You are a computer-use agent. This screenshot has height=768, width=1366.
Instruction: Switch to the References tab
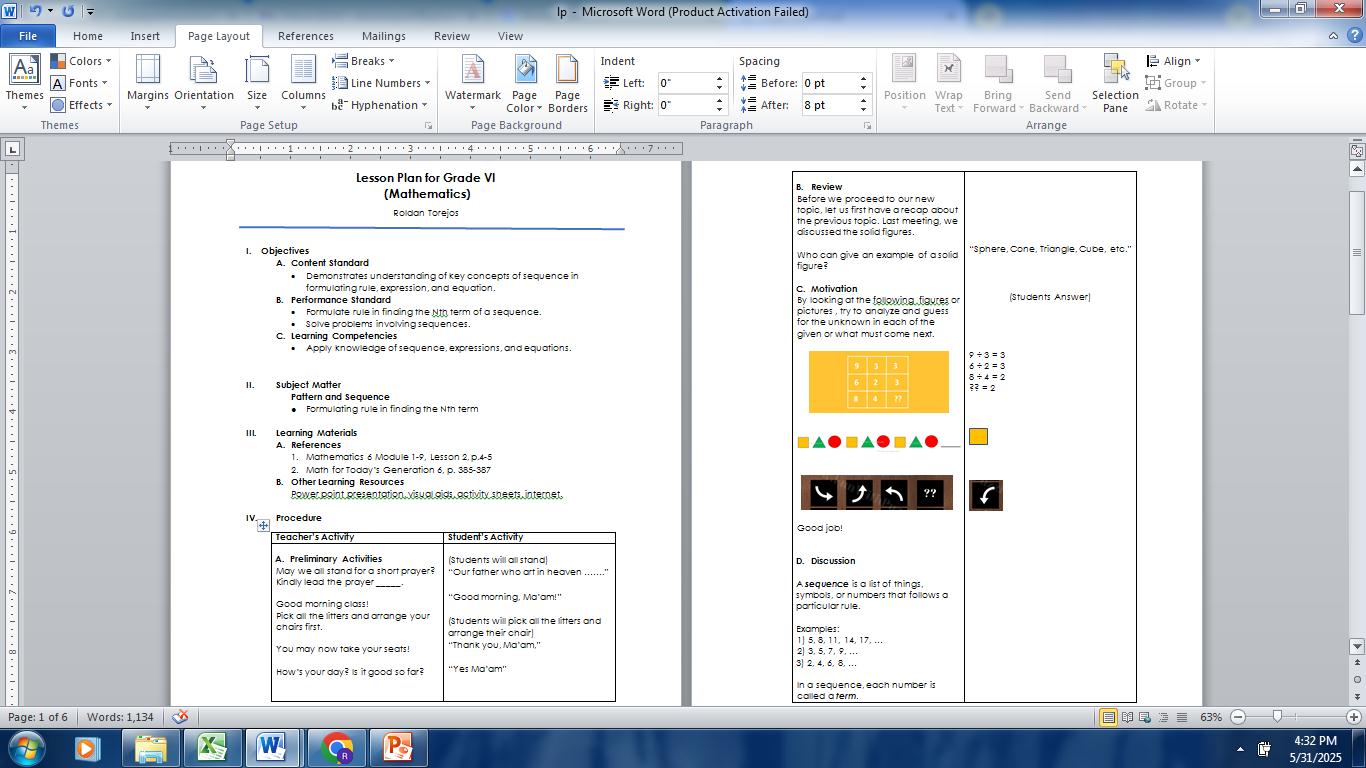coord(306,36)
